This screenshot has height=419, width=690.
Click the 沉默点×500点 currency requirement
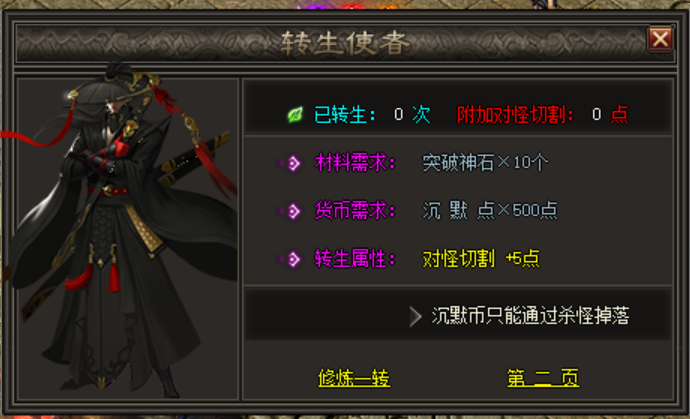490,211
